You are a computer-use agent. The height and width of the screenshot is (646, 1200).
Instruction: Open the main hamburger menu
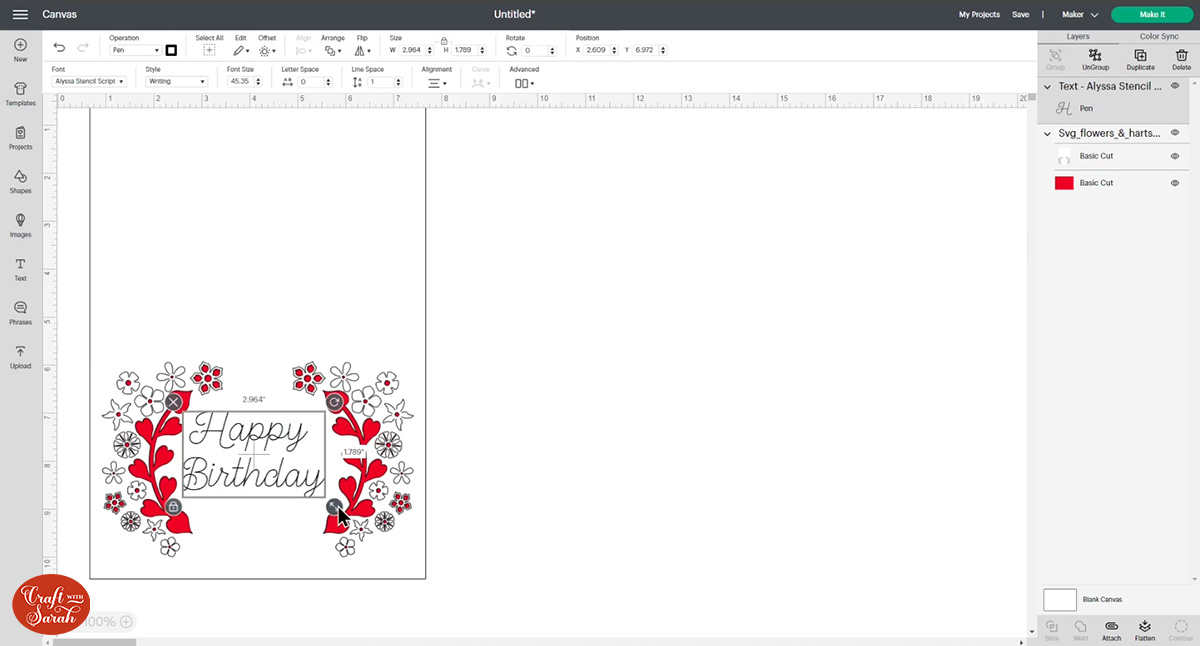click(x=20, y=14)
